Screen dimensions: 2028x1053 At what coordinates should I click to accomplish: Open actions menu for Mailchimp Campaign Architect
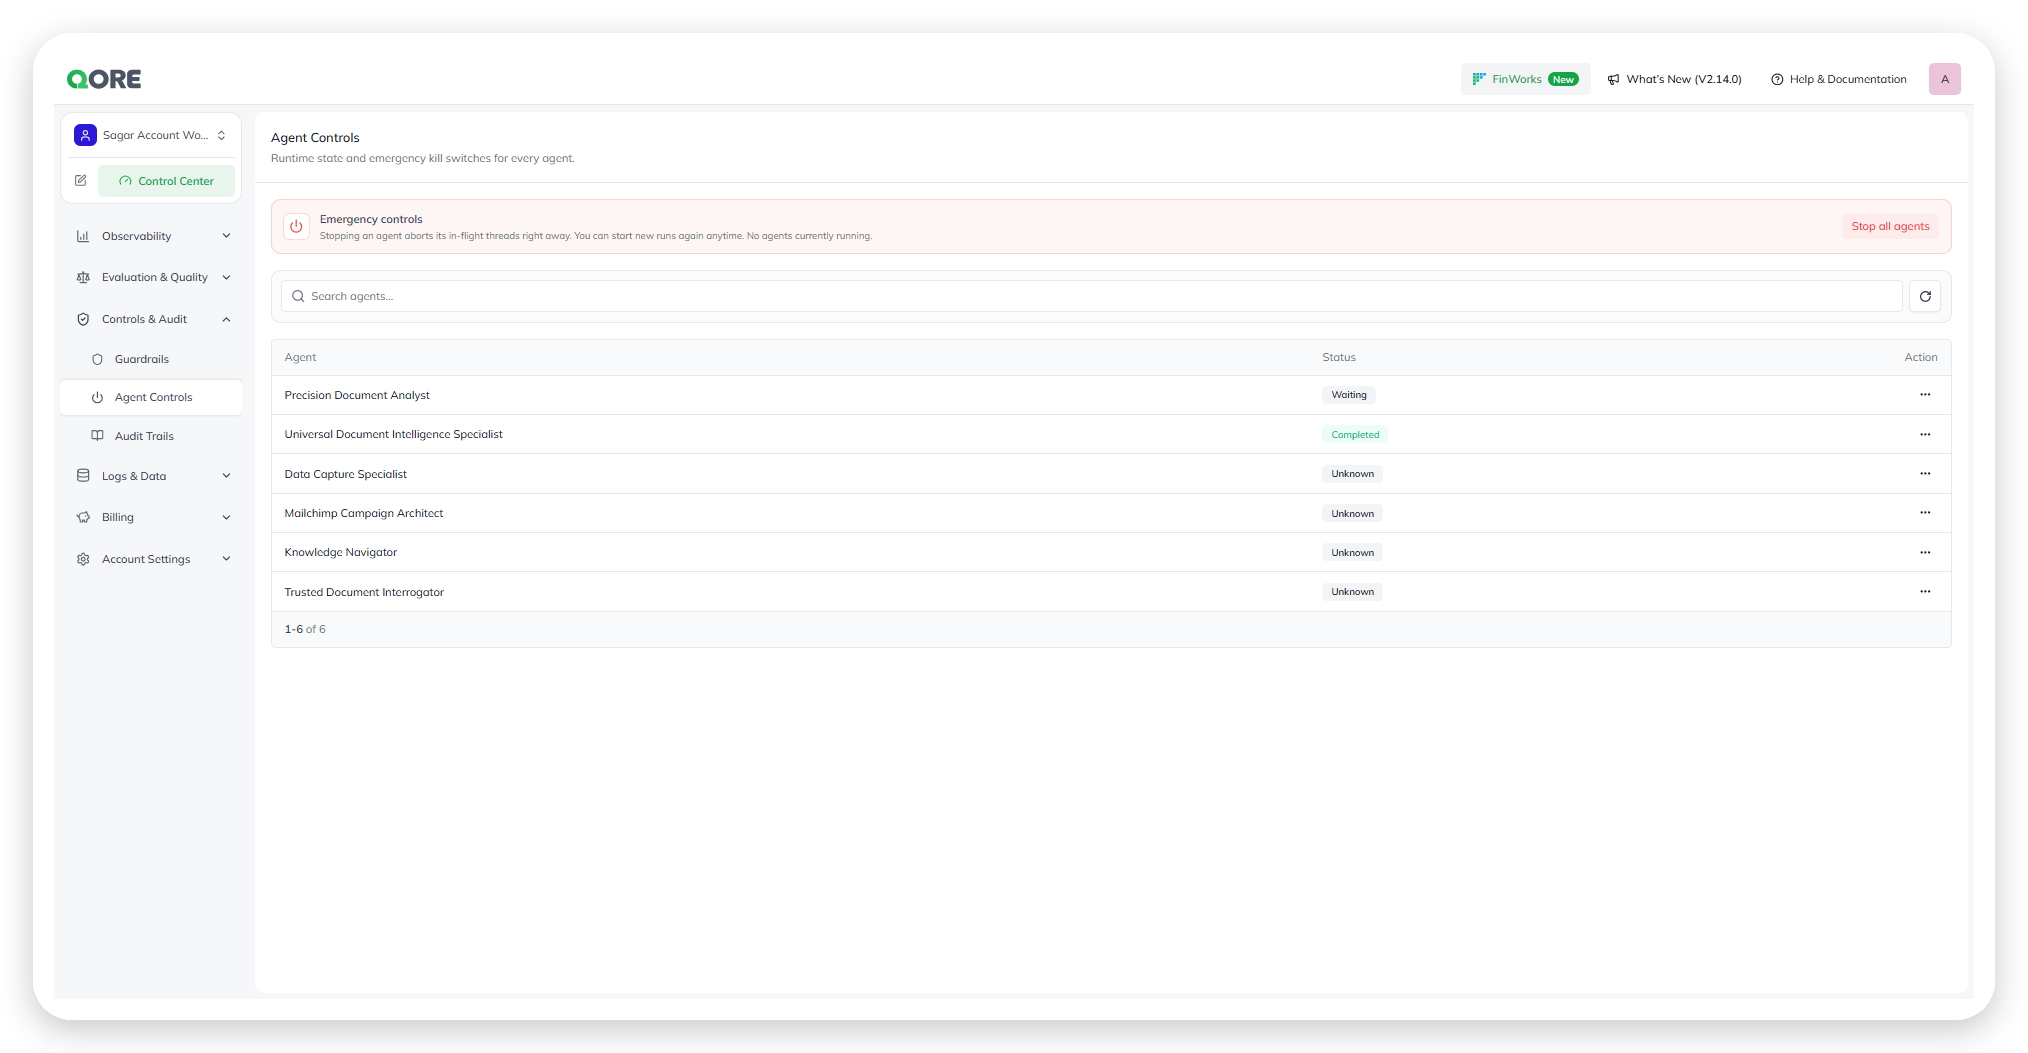[1925, 513]
